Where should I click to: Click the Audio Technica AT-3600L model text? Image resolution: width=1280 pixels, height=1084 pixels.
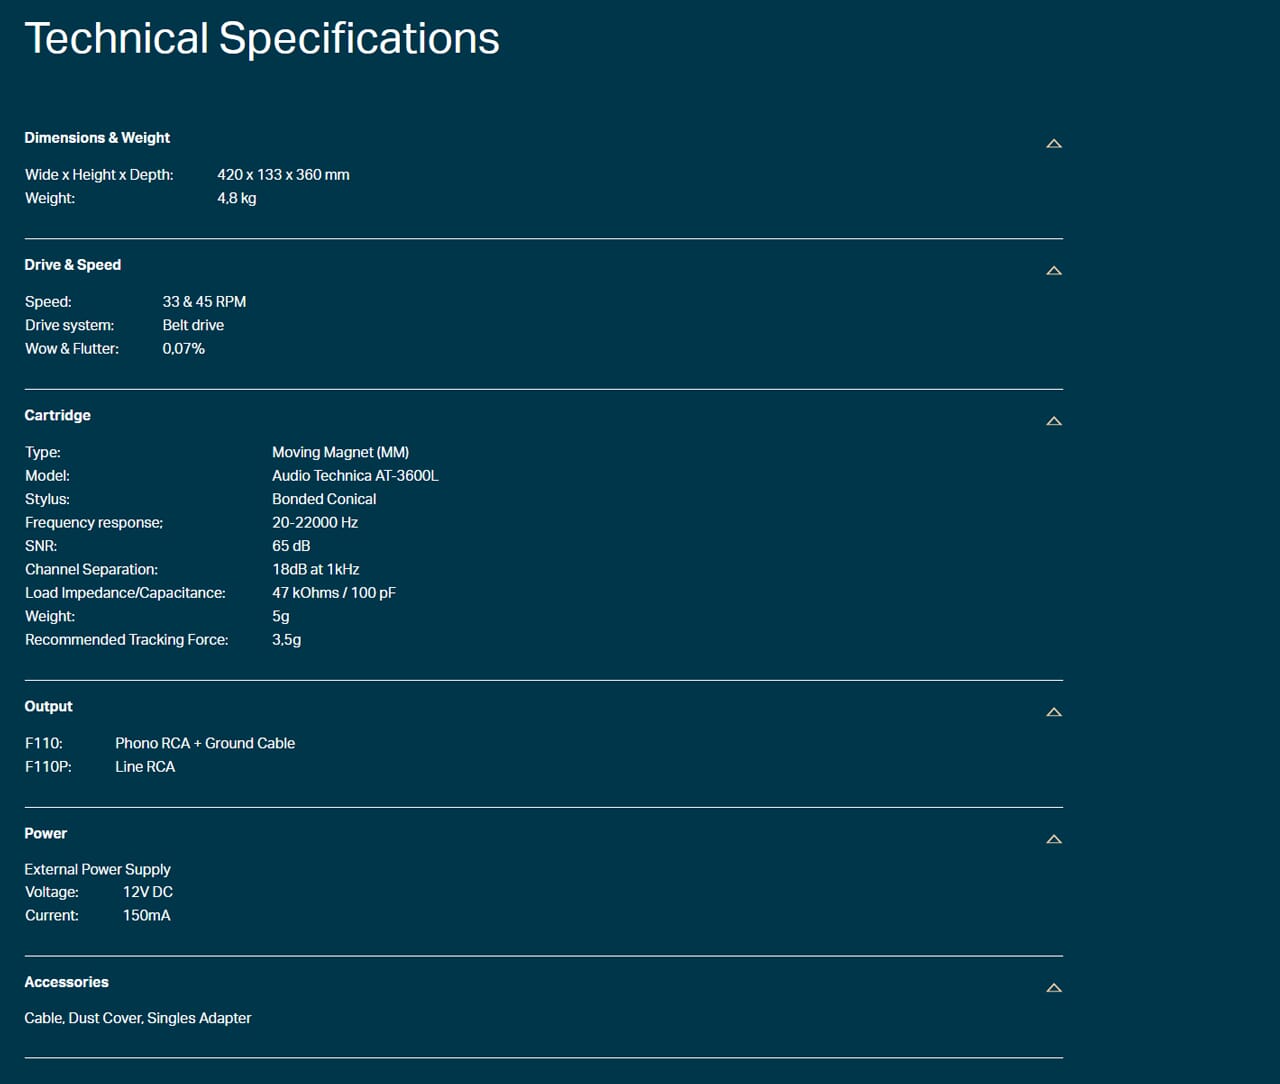click(355, 475)
